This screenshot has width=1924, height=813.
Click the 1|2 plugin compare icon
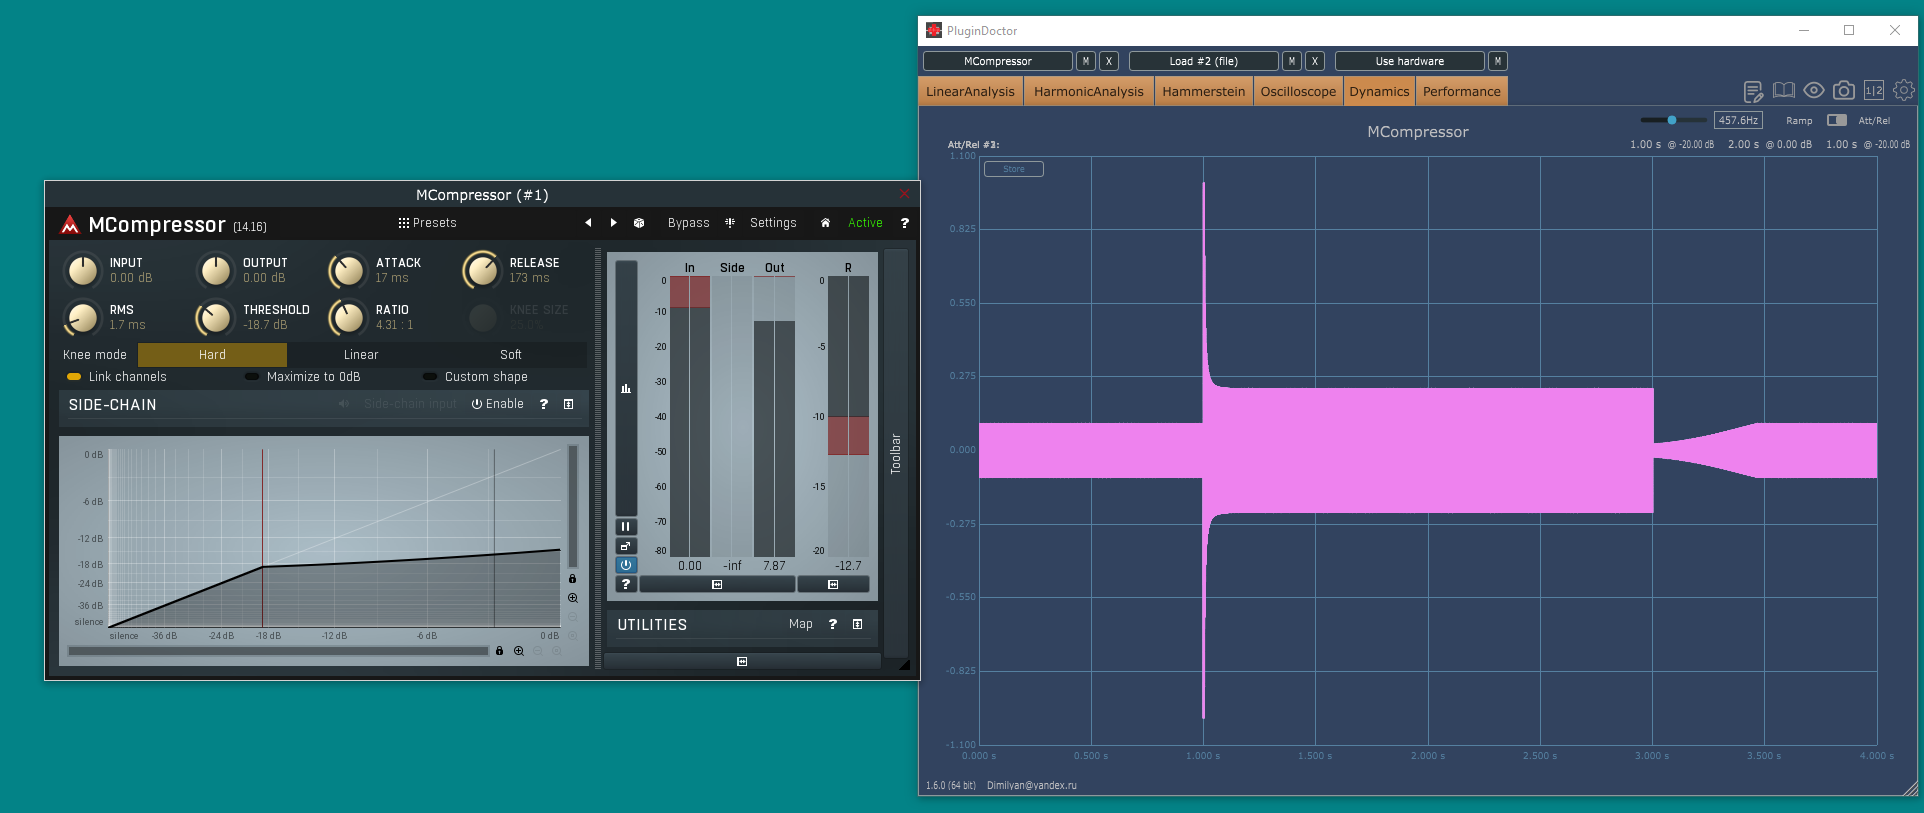(x=1874, y=91)
